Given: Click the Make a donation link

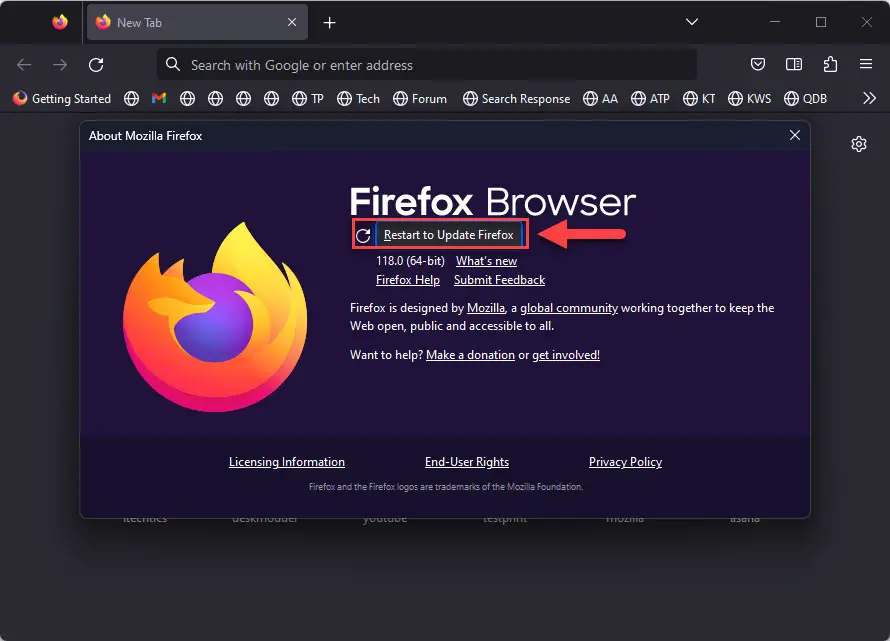Looking at the screenshot, I should click(471, 355).
